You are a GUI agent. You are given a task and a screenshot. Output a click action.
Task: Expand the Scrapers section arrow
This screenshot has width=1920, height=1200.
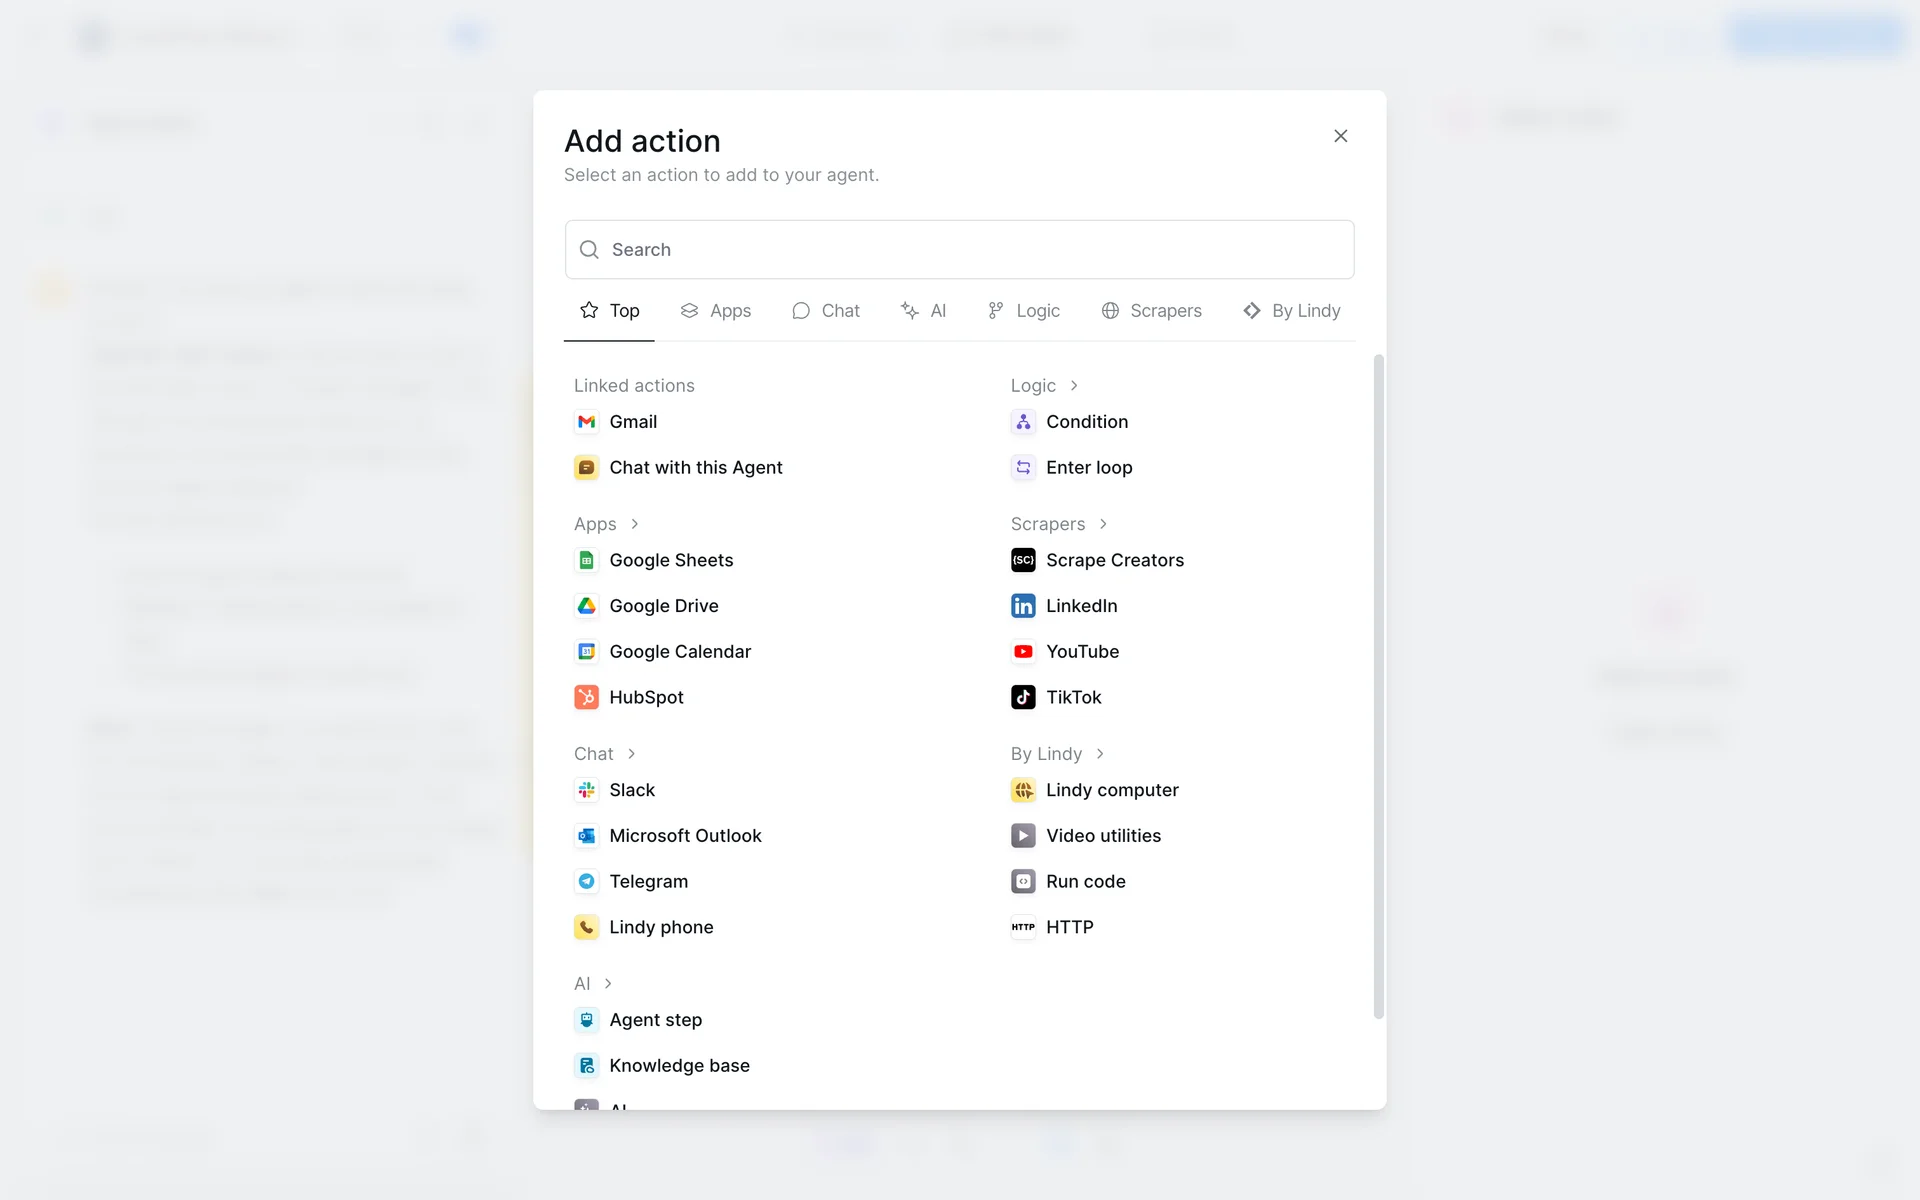(1103, 524)
